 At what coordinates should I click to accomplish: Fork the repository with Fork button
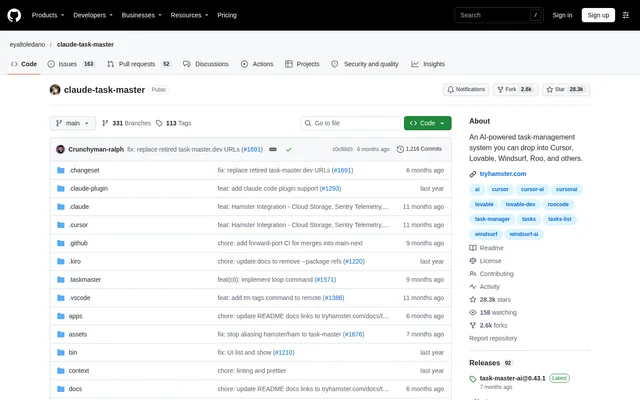pyautogui.click(x=516, y=89)
